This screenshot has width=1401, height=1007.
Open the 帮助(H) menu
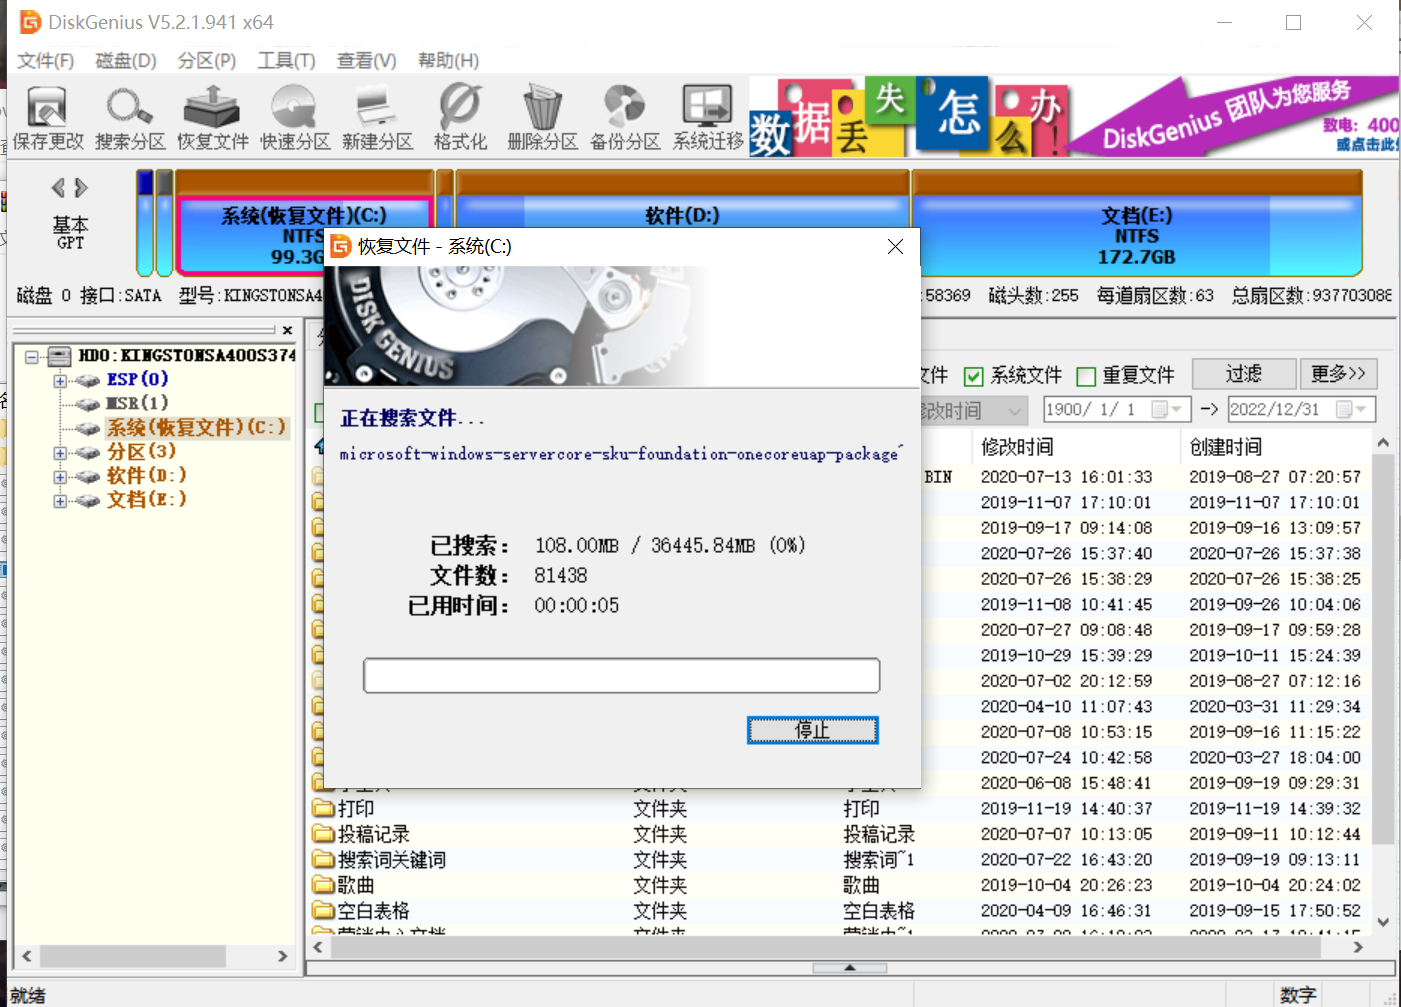point(448,60)
